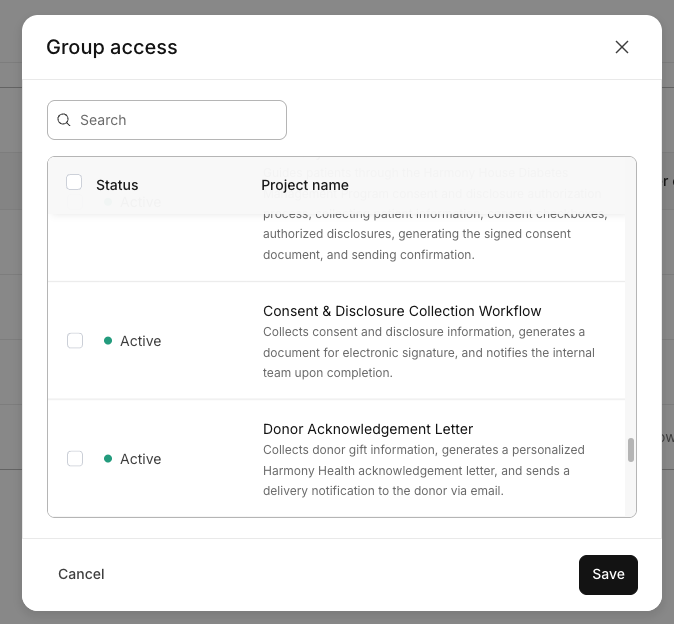Viewport: 674px width, 624px height.
Task: Click the Status column header
Action: pyautogui.click(x=117, y=185)
